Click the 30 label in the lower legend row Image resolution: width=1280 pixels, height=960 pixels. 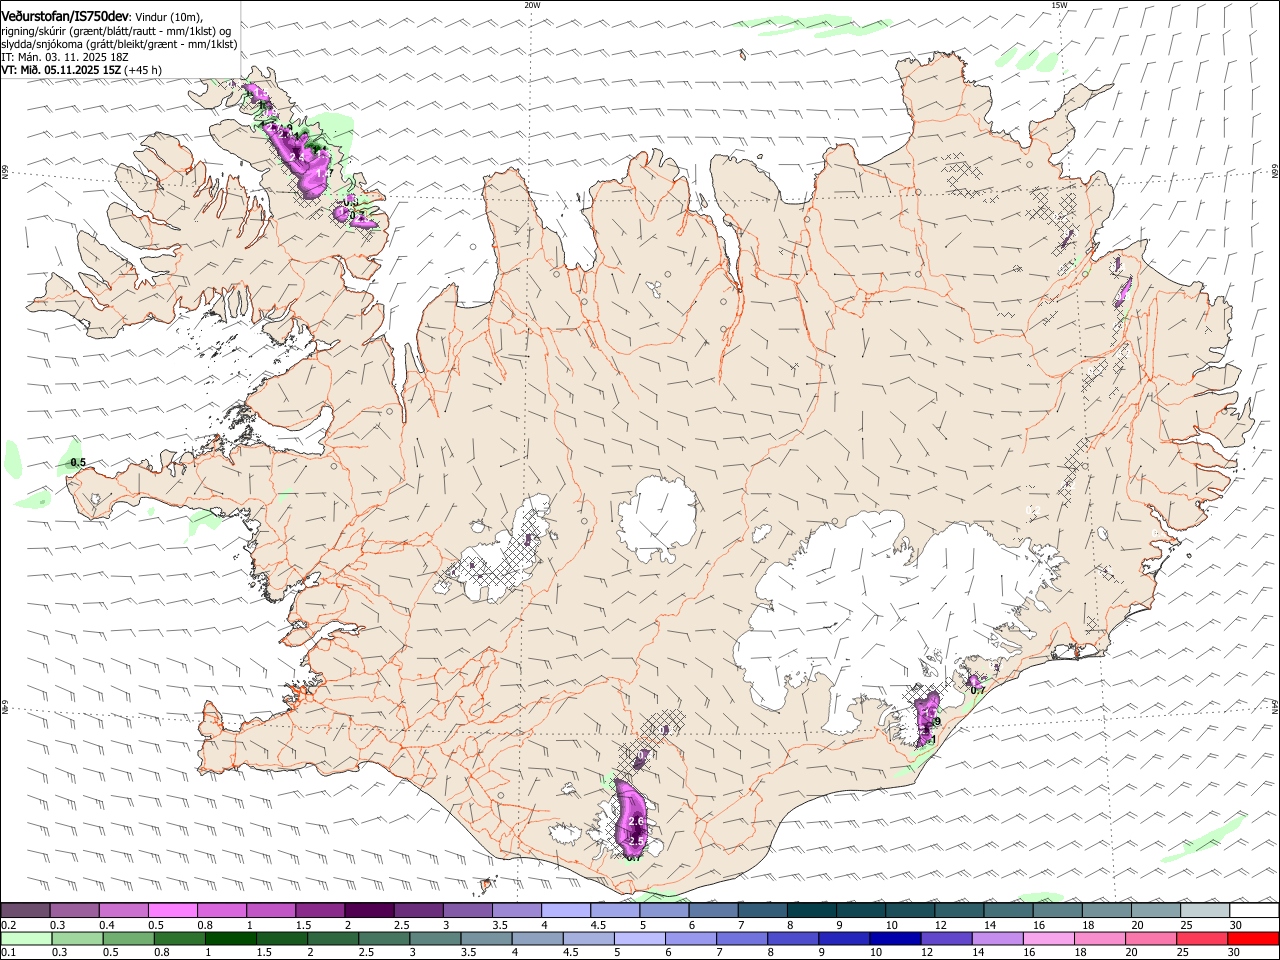(1234, 953)
